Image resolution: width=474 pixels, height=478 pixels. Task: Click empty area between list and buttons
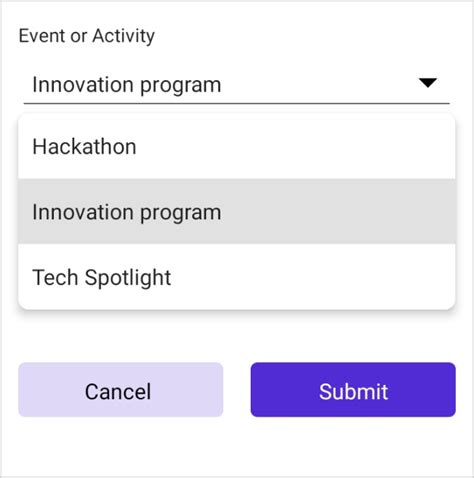click(x=237, y=337)
